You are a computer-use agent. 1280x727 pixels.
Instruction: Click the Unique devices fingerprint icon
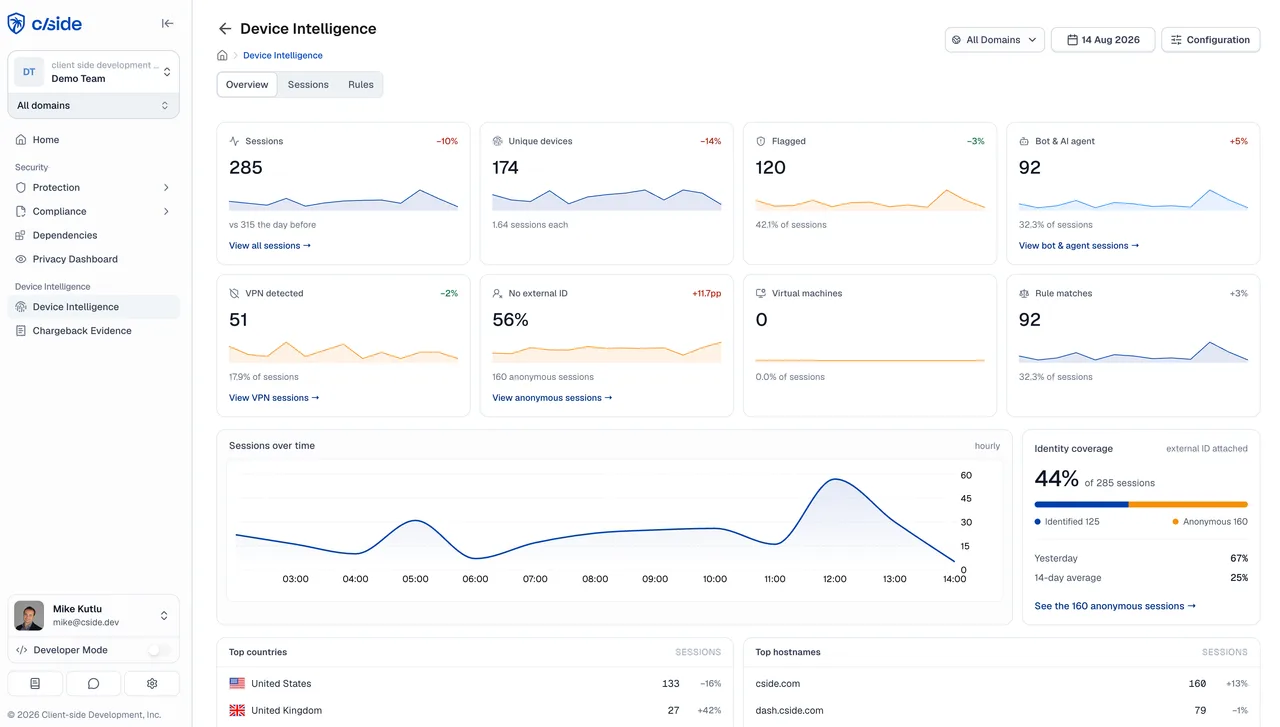click(x=498, y=142)
